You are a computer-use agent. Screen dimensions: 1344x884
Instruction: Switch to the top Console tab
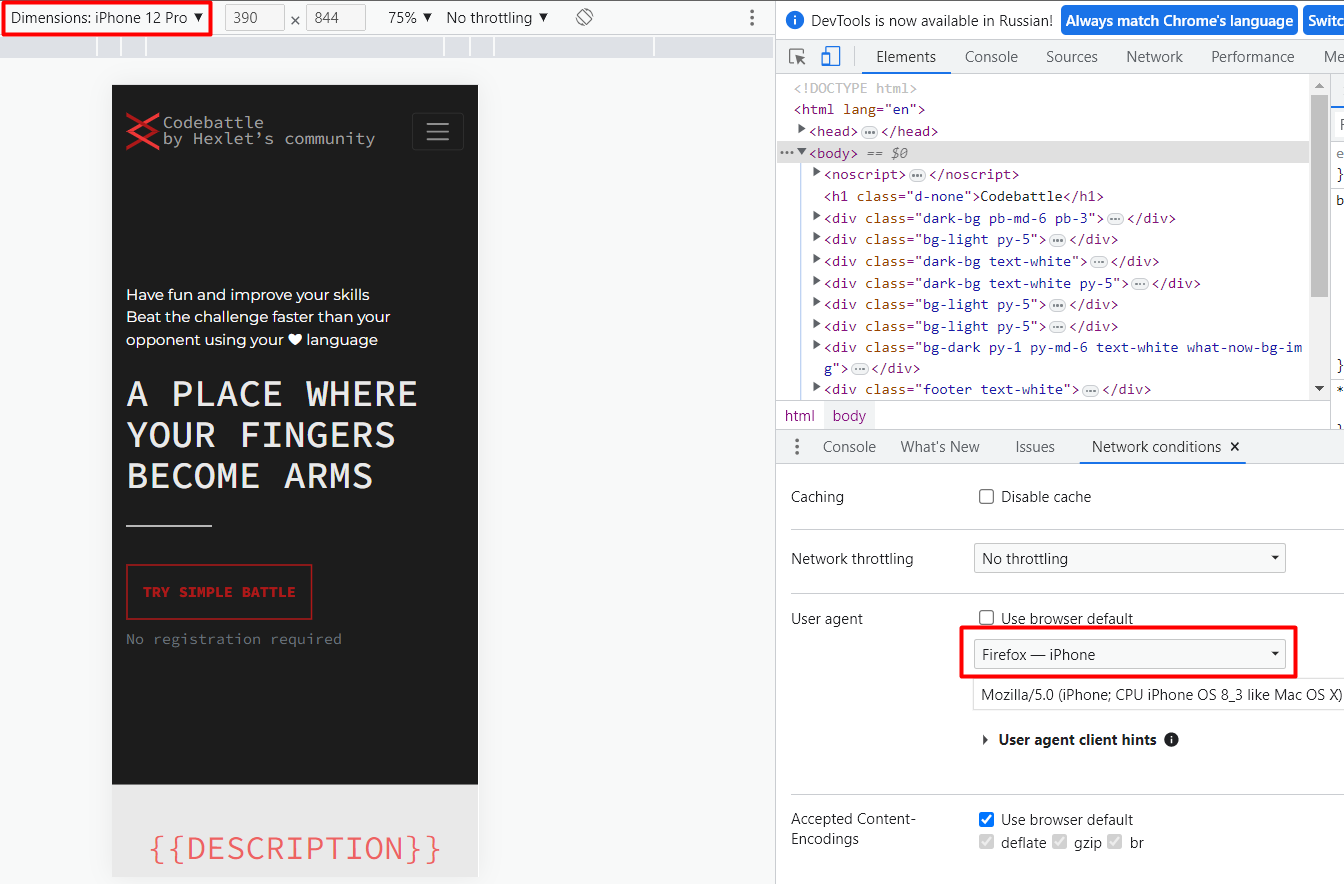(991, 57)
